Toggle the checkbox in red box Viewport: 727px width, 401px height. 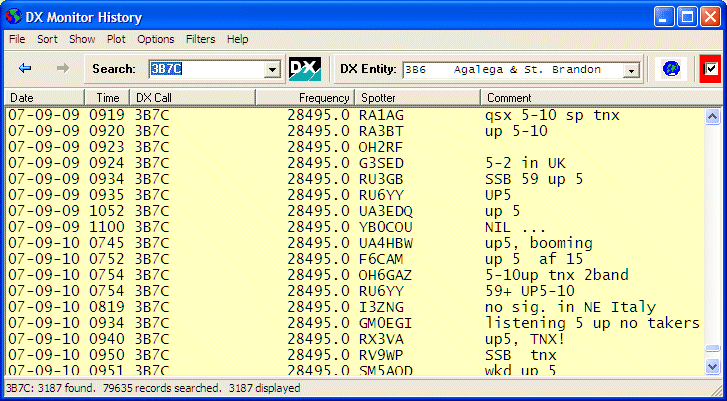pos(710,69)
